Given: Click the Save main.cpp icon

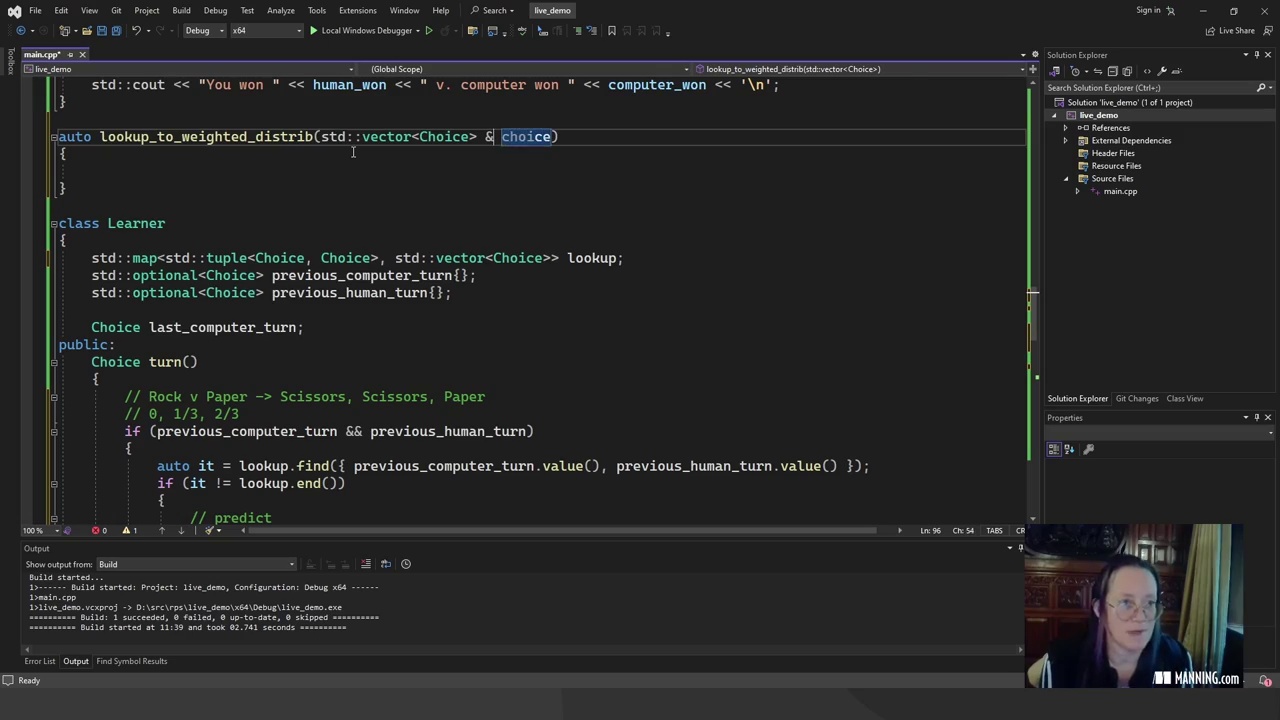Looking at the screenshot, I should point(102,31).
